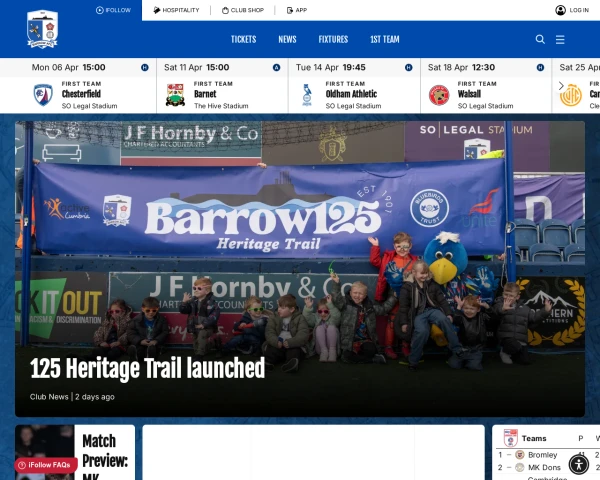Open the 1st Team menu
This screenshot has height=480, width=600.
[x=385, y=39]
